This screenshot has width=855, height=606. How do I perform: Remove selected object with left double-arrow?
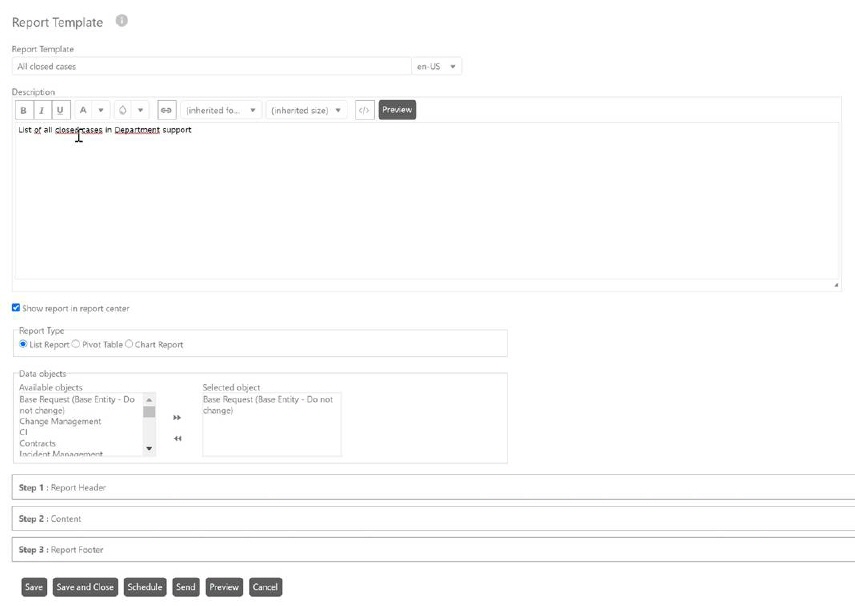pos(177,439)
